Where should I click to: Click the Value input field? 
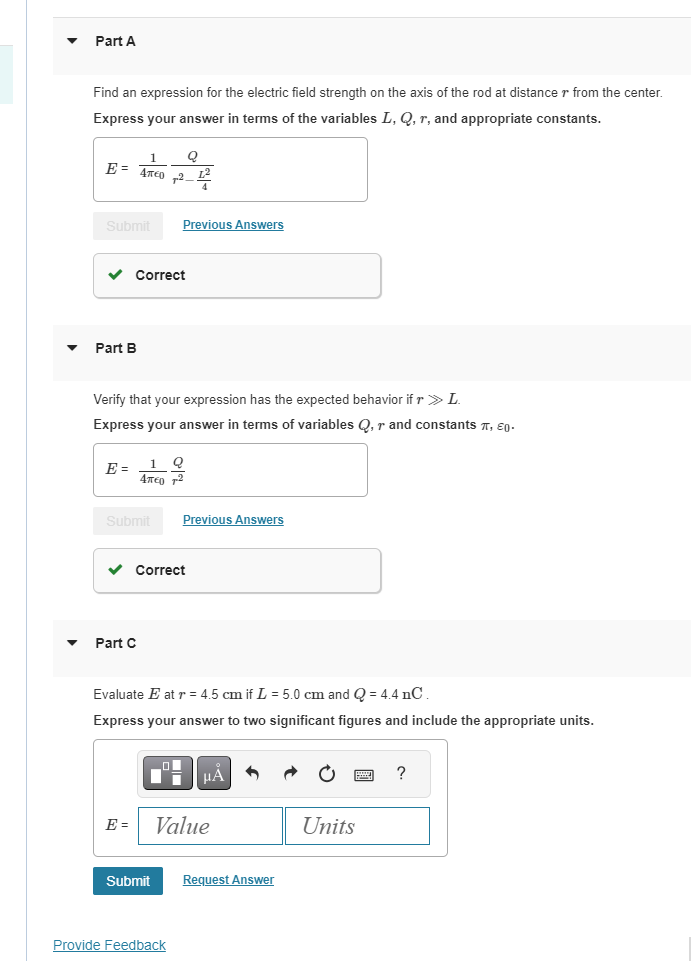210,825
